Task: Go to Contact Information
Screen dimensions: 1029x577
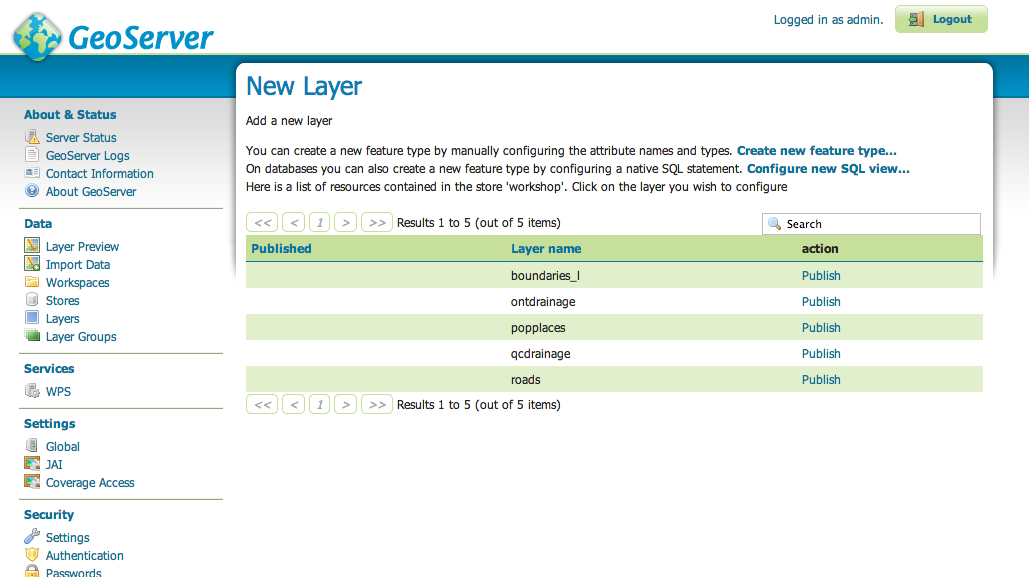Action: pyautogui.click(x=100, y=173)
